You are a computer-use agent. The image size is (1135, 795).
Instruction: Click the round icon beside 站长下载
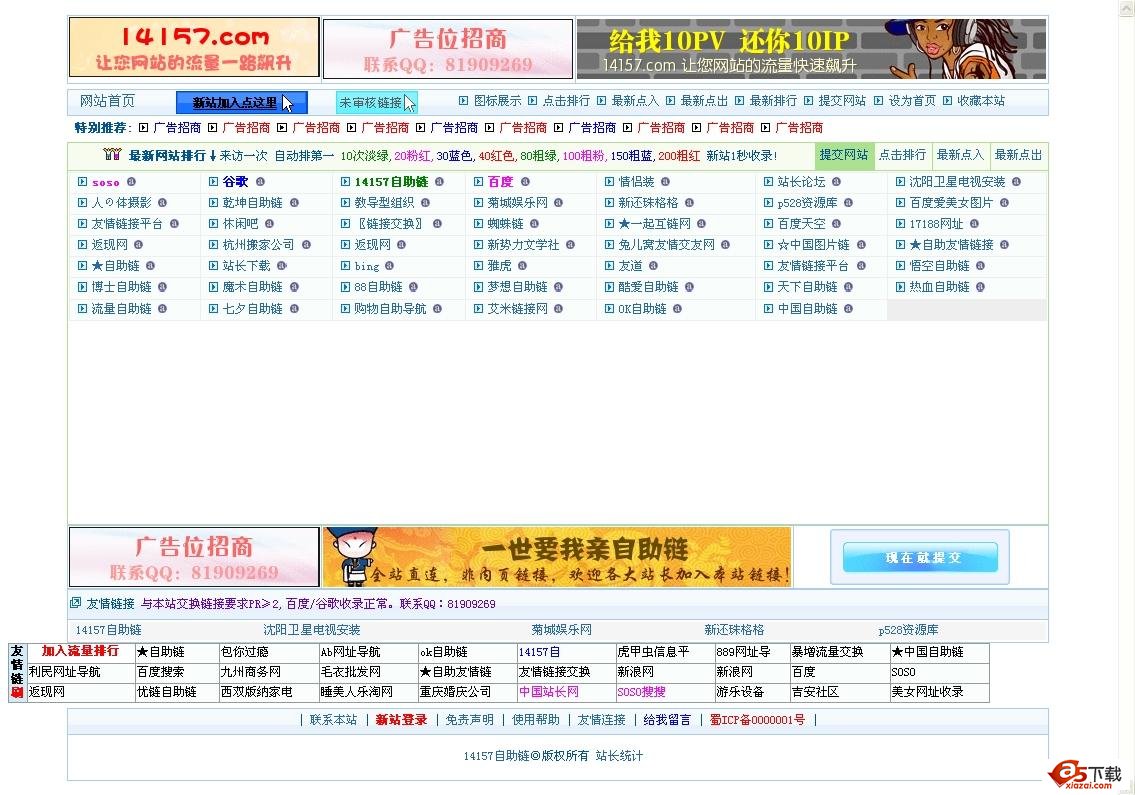tap(282, 266)
